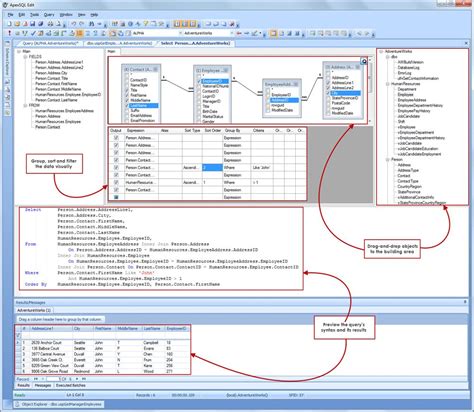474x412 pixels.
Task: Open the Schema Explorer side panel tab
Action: tap(7, 61)
